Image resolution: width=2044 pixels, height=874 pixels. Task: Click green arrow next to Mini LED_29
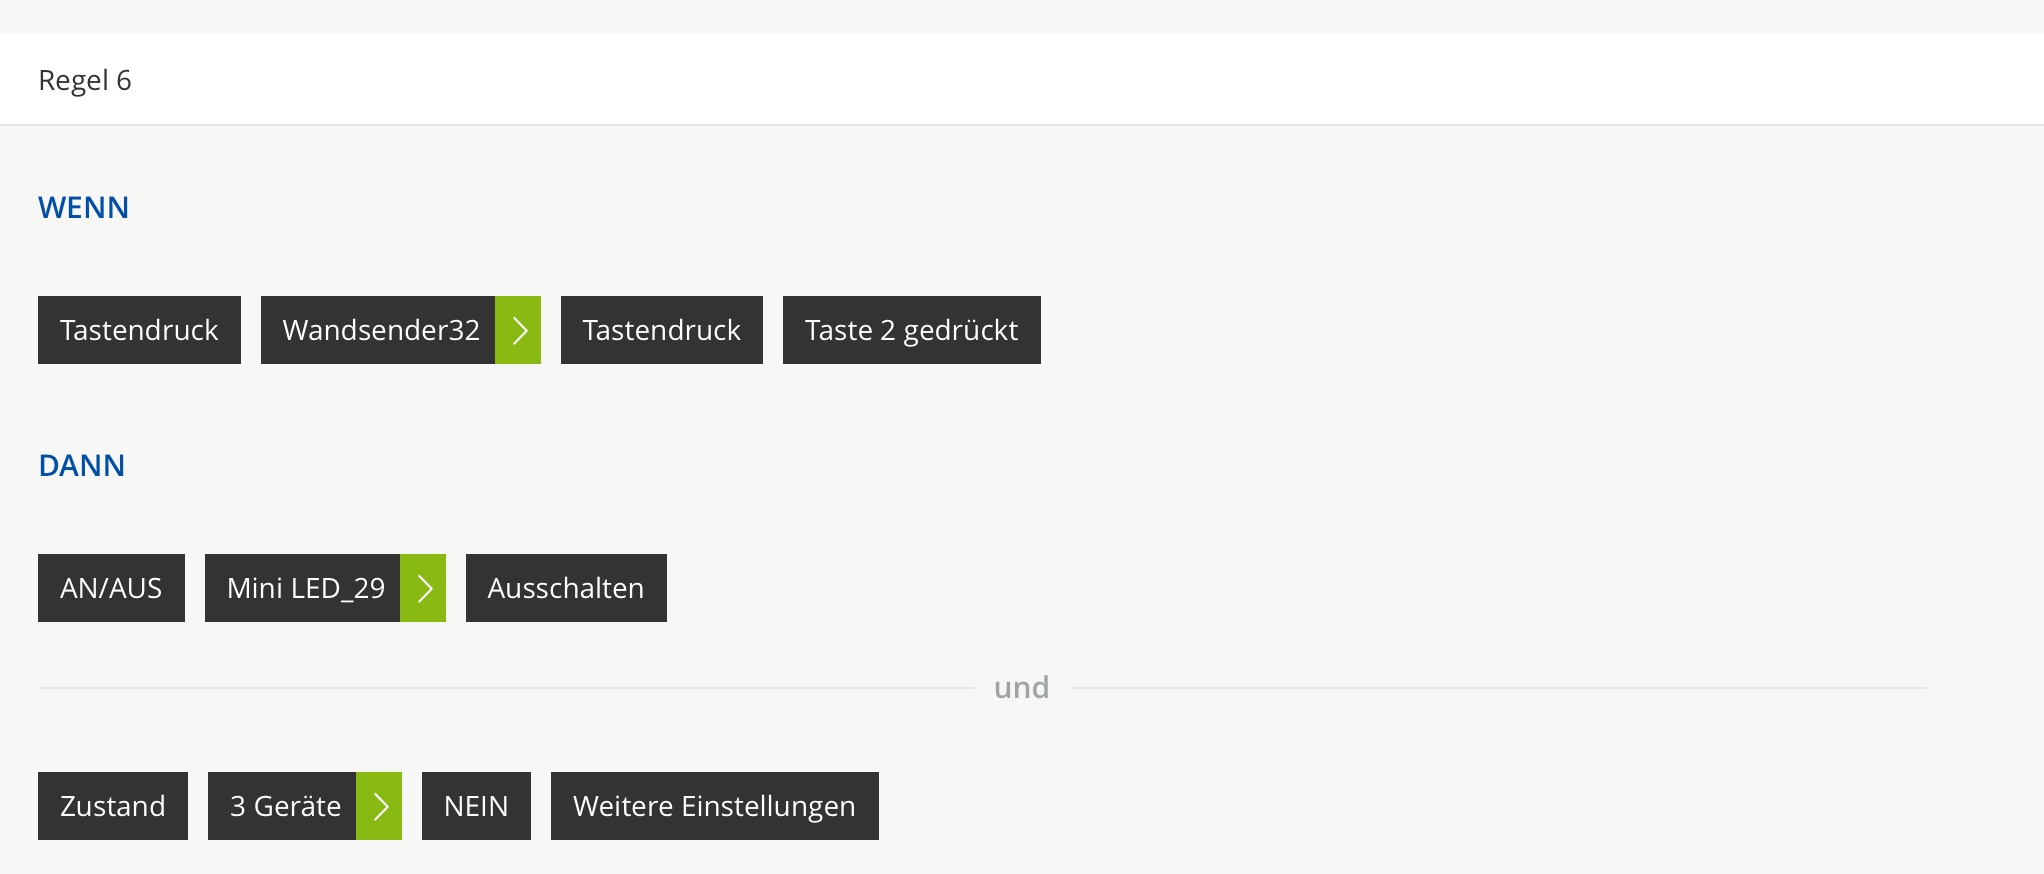(x=423, y=588)
